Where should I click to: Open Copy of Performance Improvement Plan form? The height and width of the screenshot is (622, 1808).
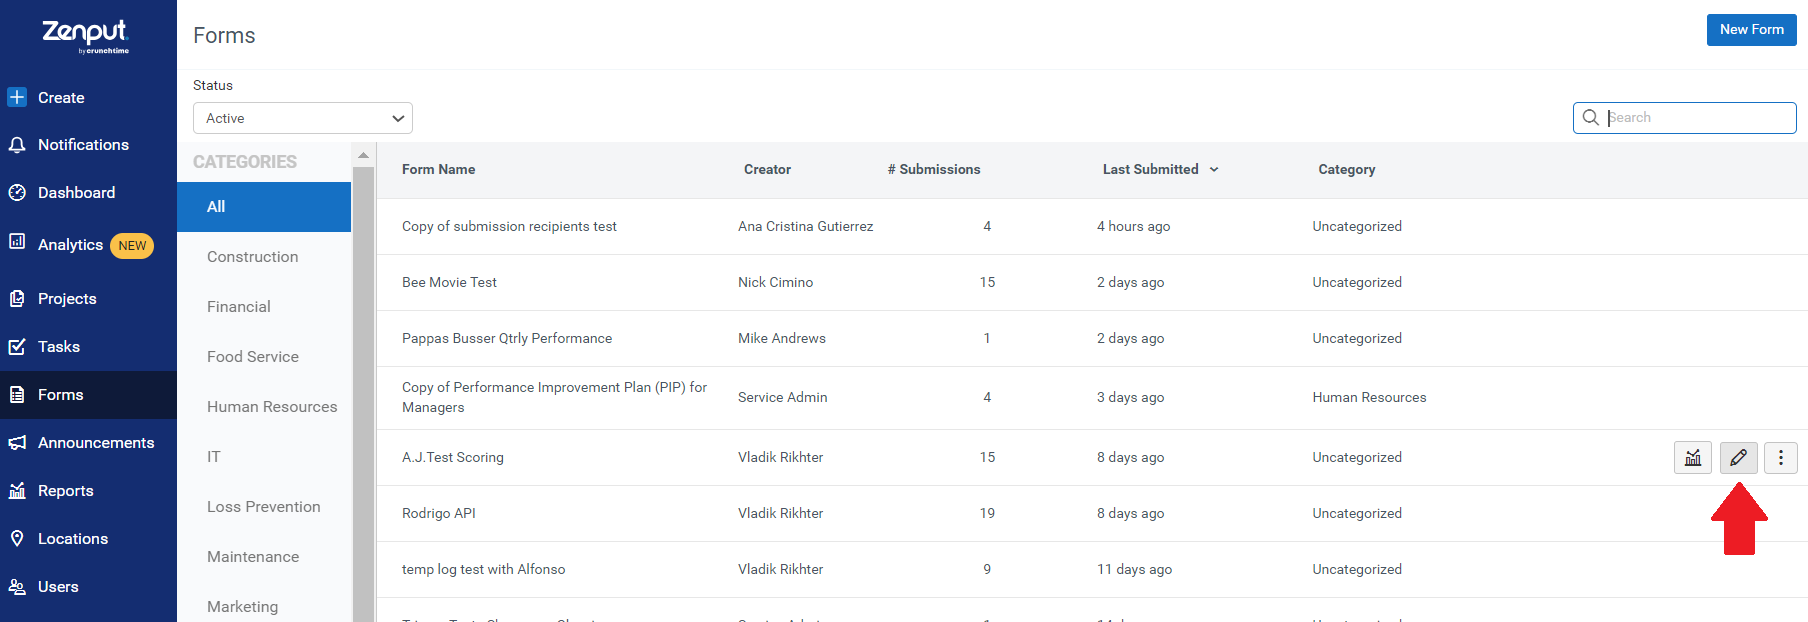(x=554, y=398)
